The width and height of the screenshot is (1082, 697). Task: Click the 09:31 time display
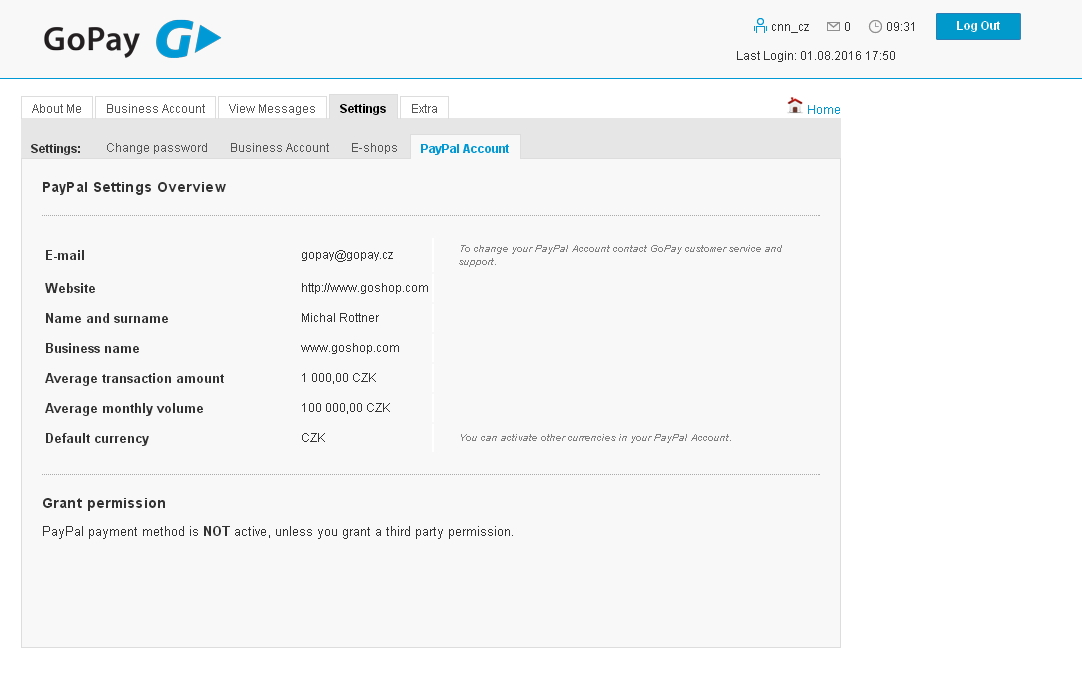(x=901, y=27)
